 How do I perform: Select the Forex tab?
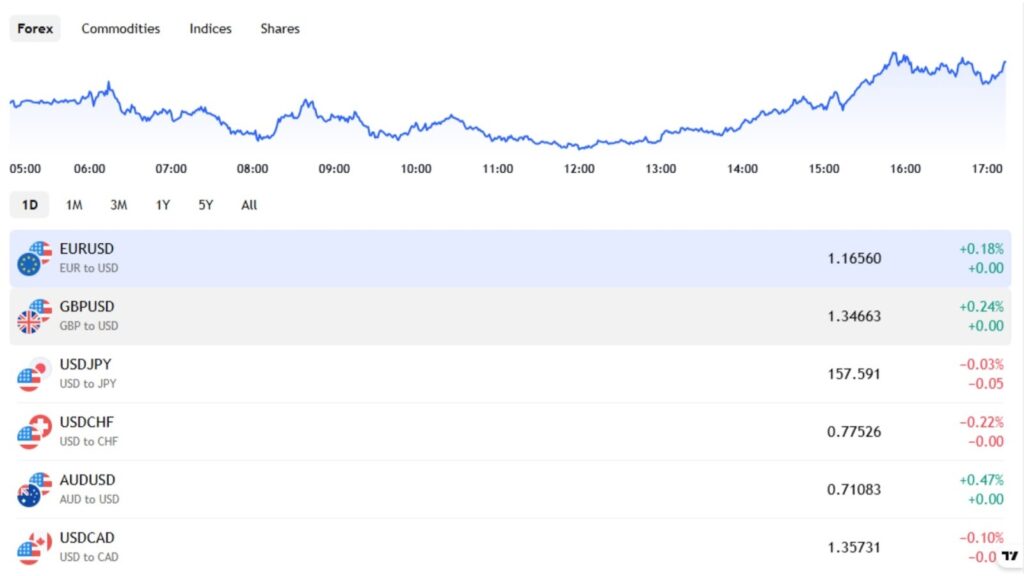tap(35, 29)
